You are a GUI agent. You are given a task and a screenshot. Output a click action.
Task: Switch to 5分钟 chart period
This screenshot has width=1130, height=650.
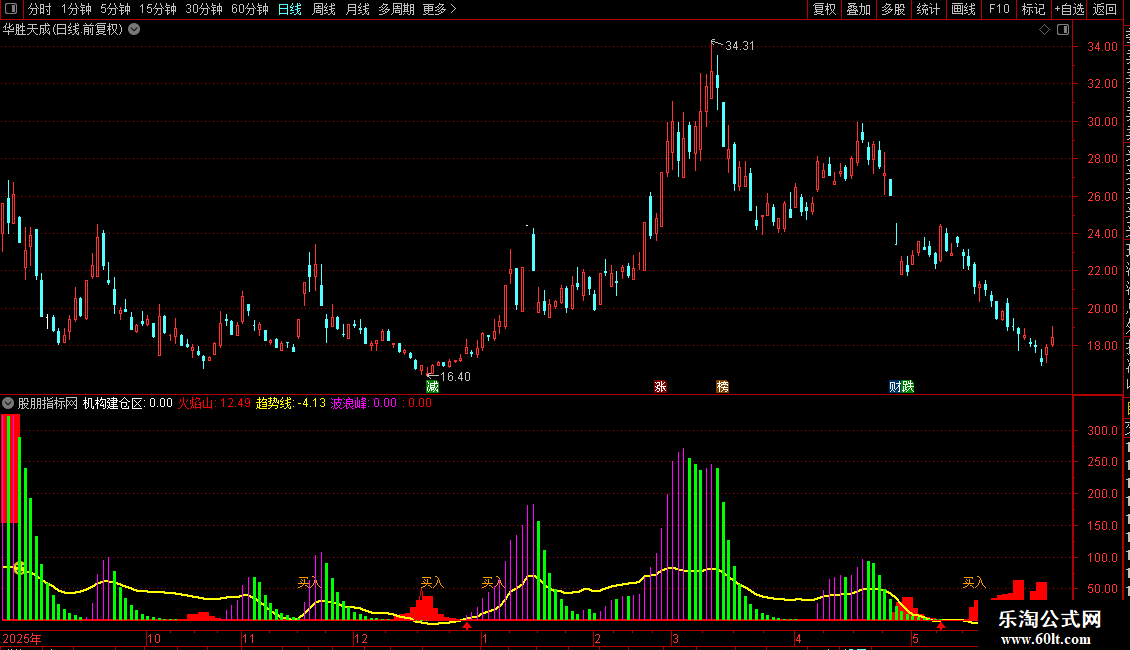tap(115, 9)
